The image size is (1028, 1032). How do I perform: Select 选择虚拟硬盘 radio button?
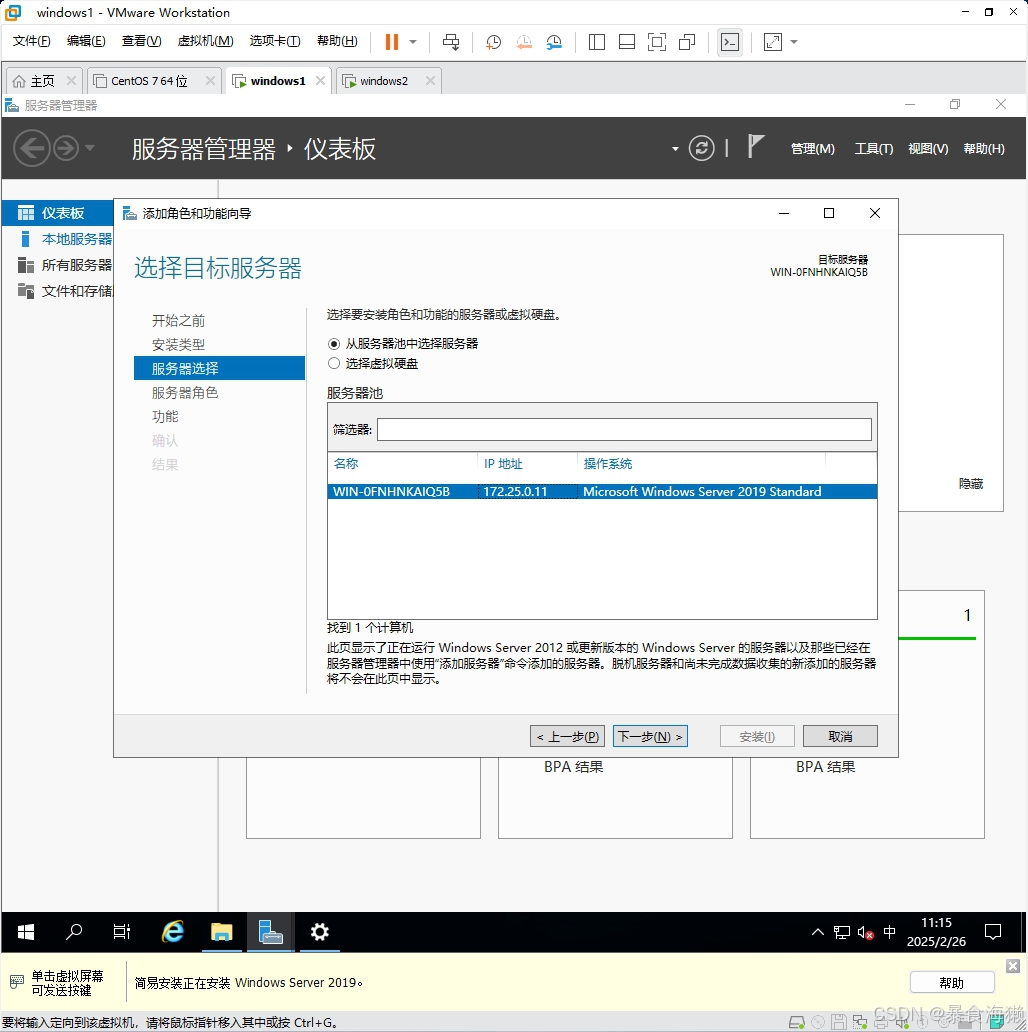point(334,363)
